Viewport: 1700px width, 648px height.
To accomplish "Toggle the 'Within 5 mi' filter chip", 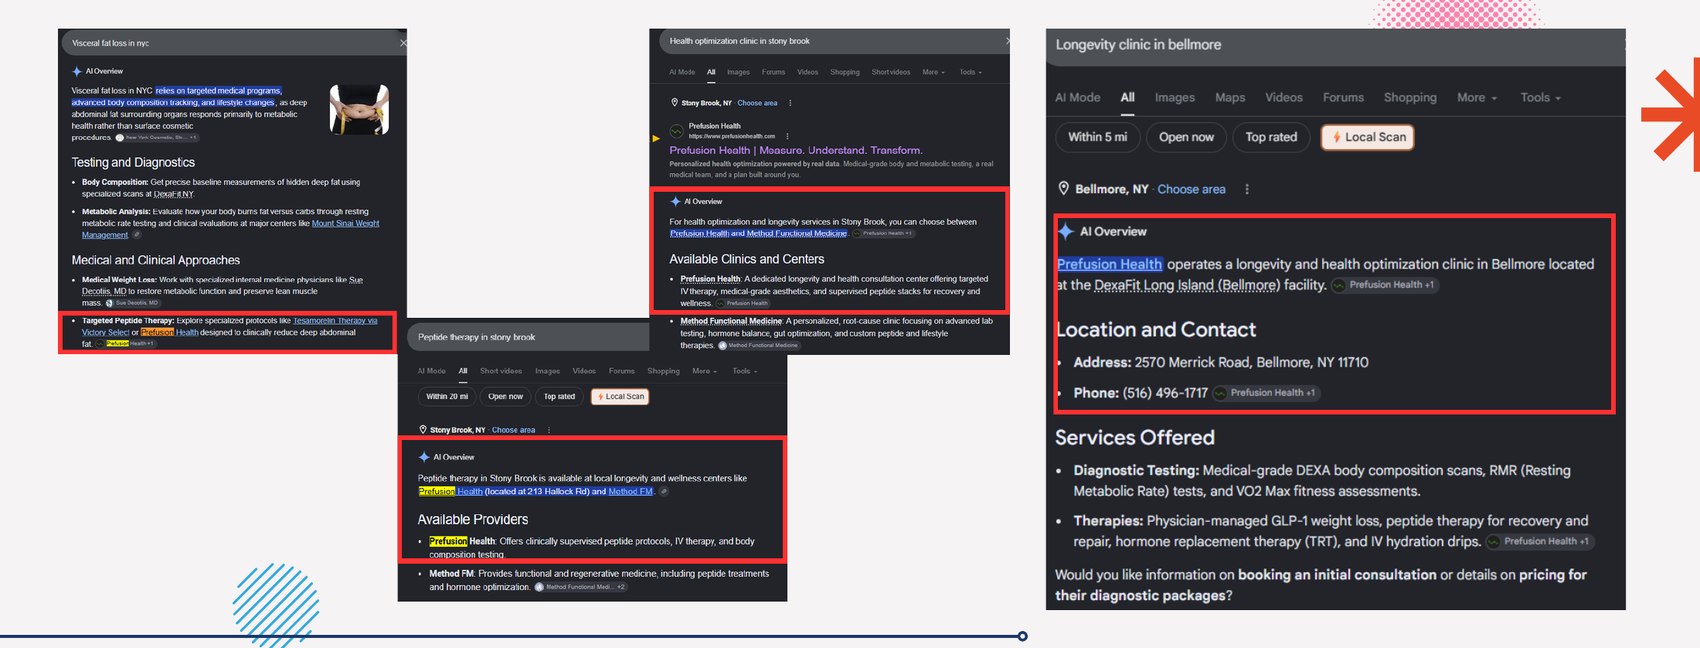I will tap(1097, 137).
